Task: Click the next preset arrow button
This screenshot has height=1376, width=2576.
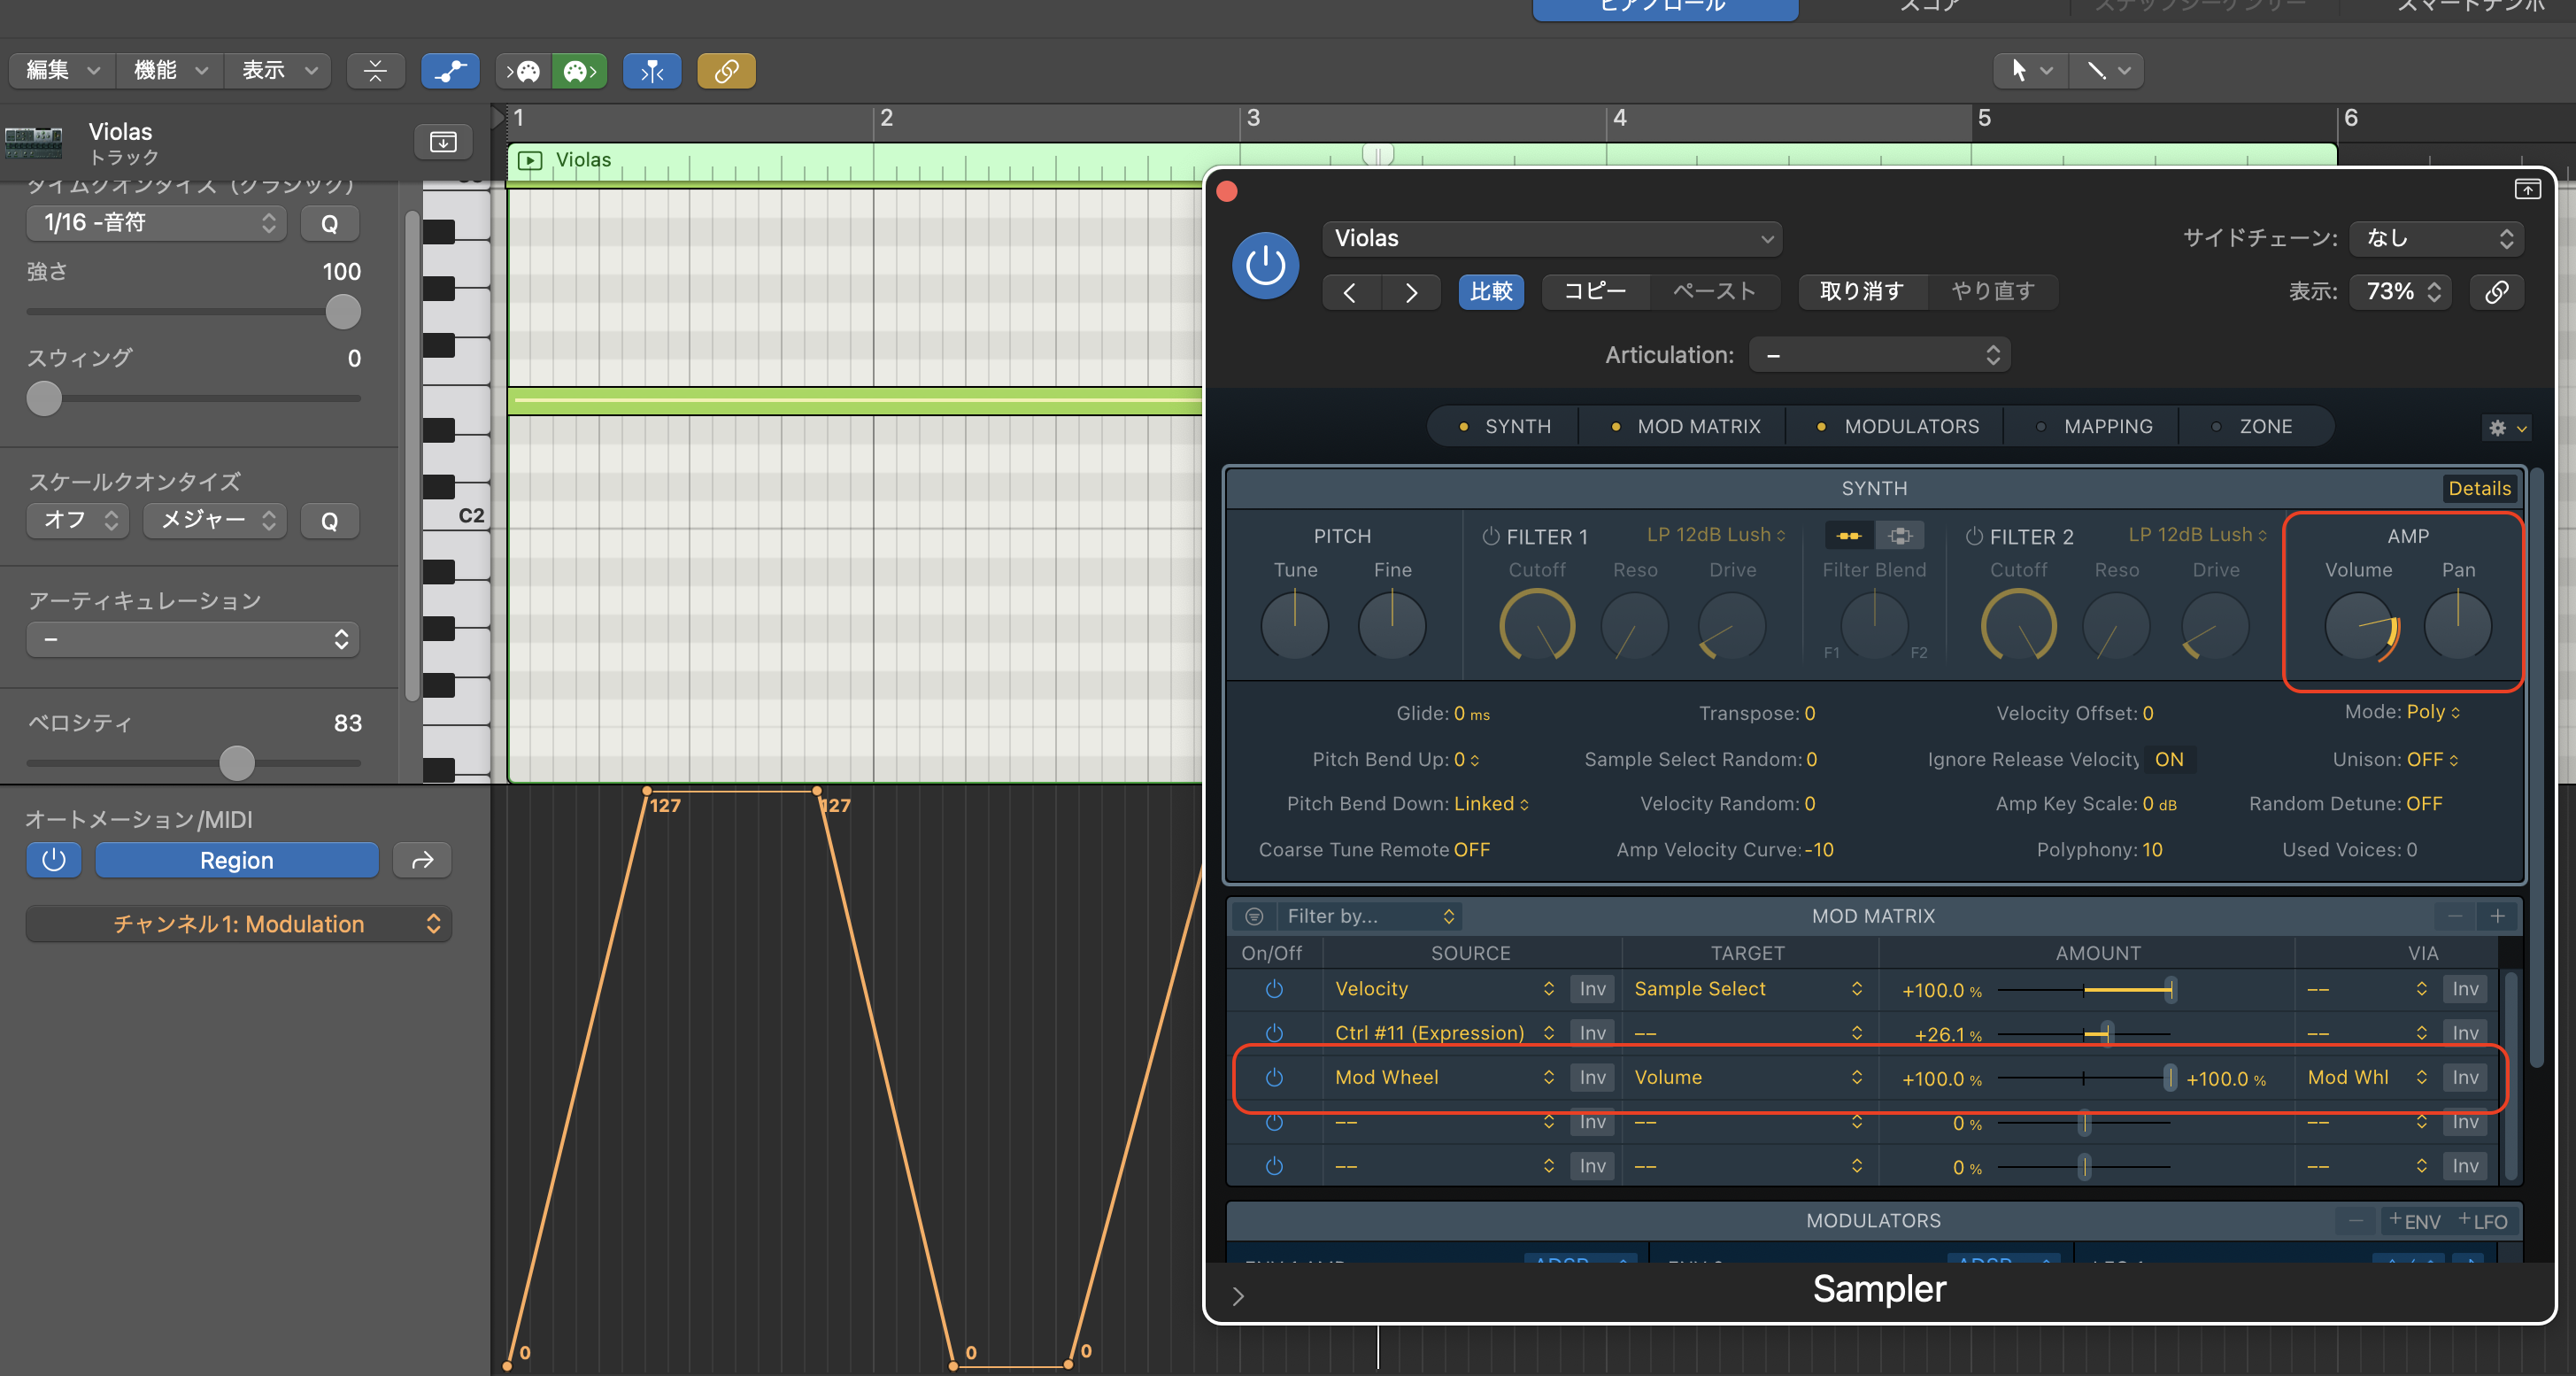Action: point(1411,292)
